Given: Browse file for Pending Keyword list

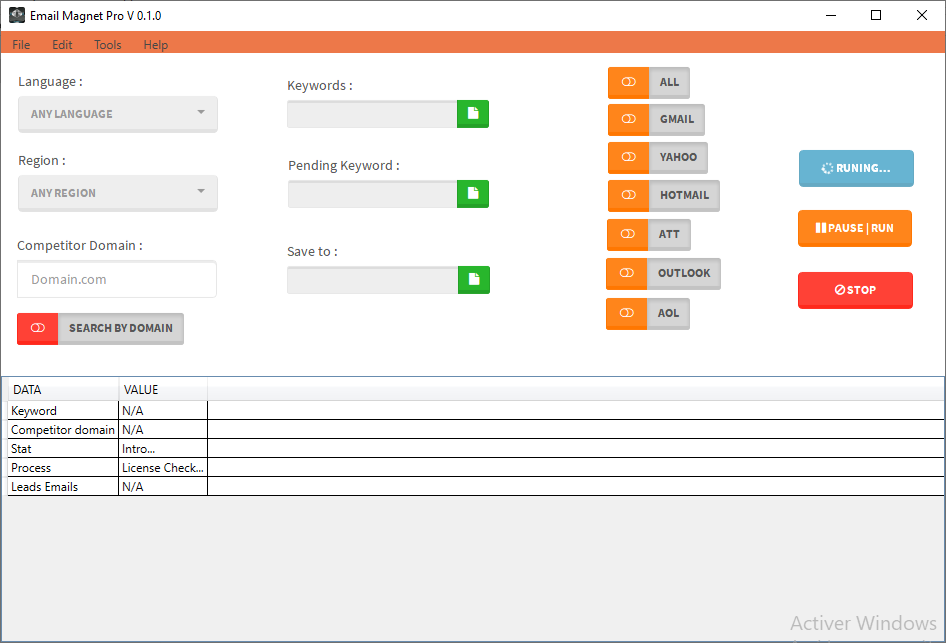Looking at the screenshot, I should pyautogui.click(x=472, y=193).
